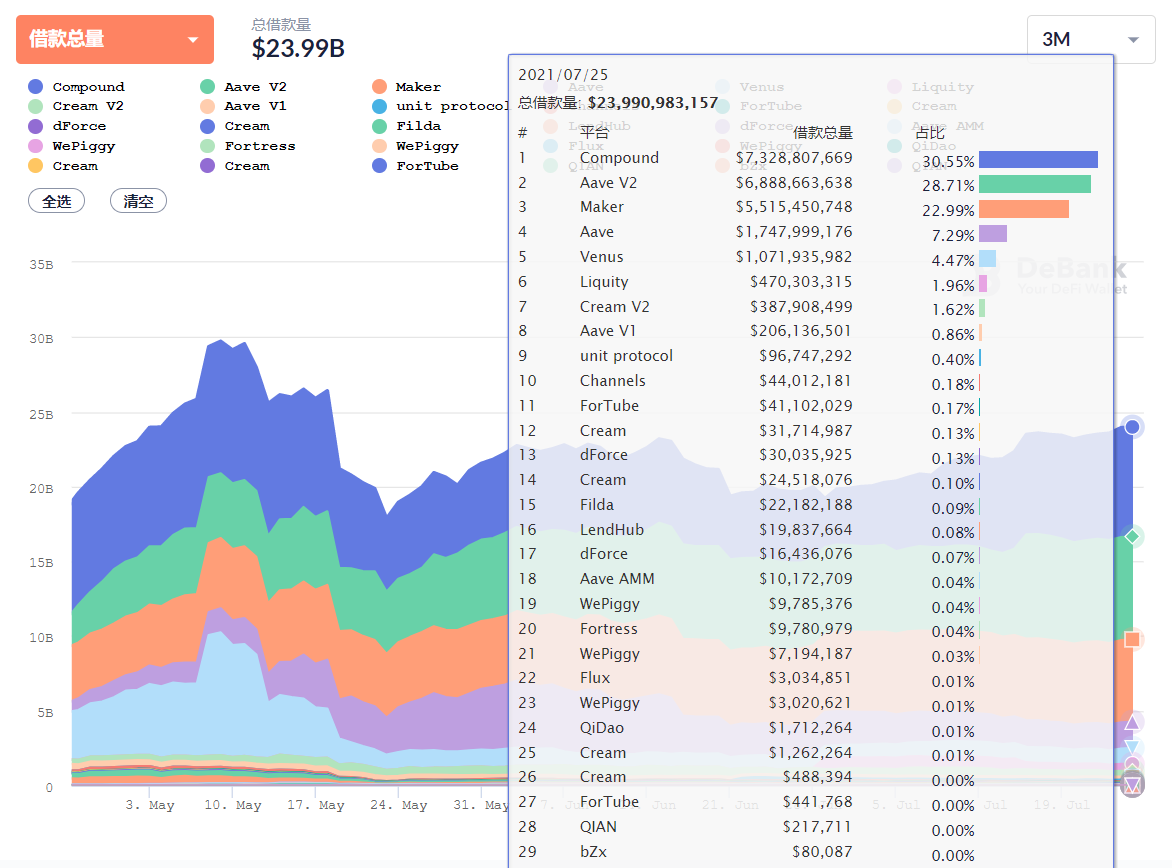Click the "17. May" x-axis label
The image size is (1172, 868).
tap(315, 805)
